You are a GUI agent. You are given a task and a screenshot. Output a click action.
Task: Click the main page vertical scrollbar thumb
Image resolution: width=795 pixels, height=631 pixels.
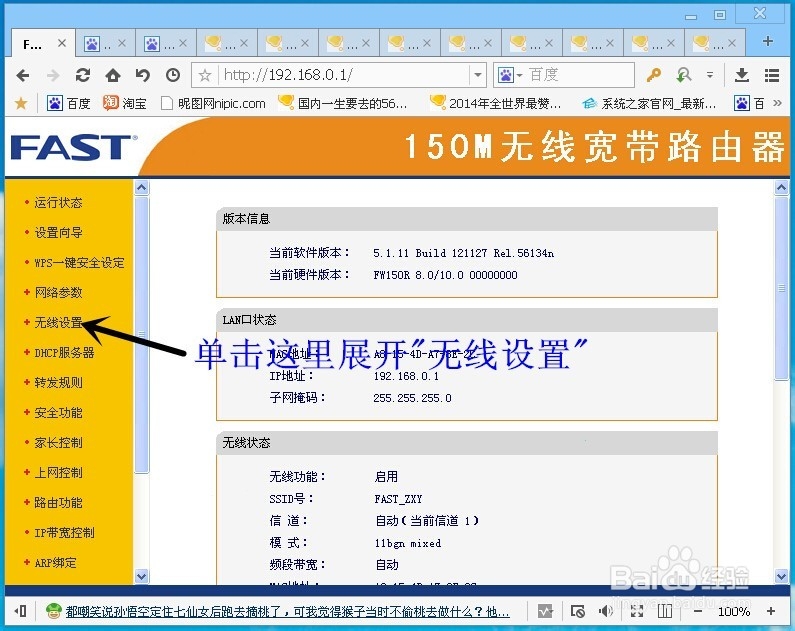coord(781,288)
